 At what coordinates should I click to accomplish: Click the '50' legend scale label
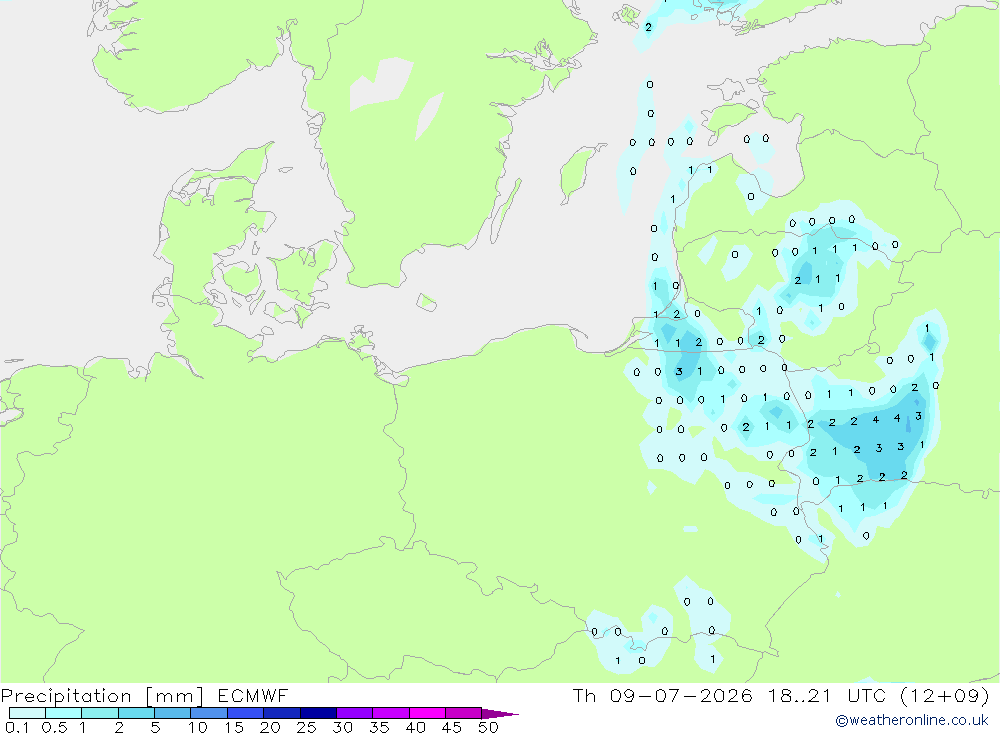click(488, 727)
